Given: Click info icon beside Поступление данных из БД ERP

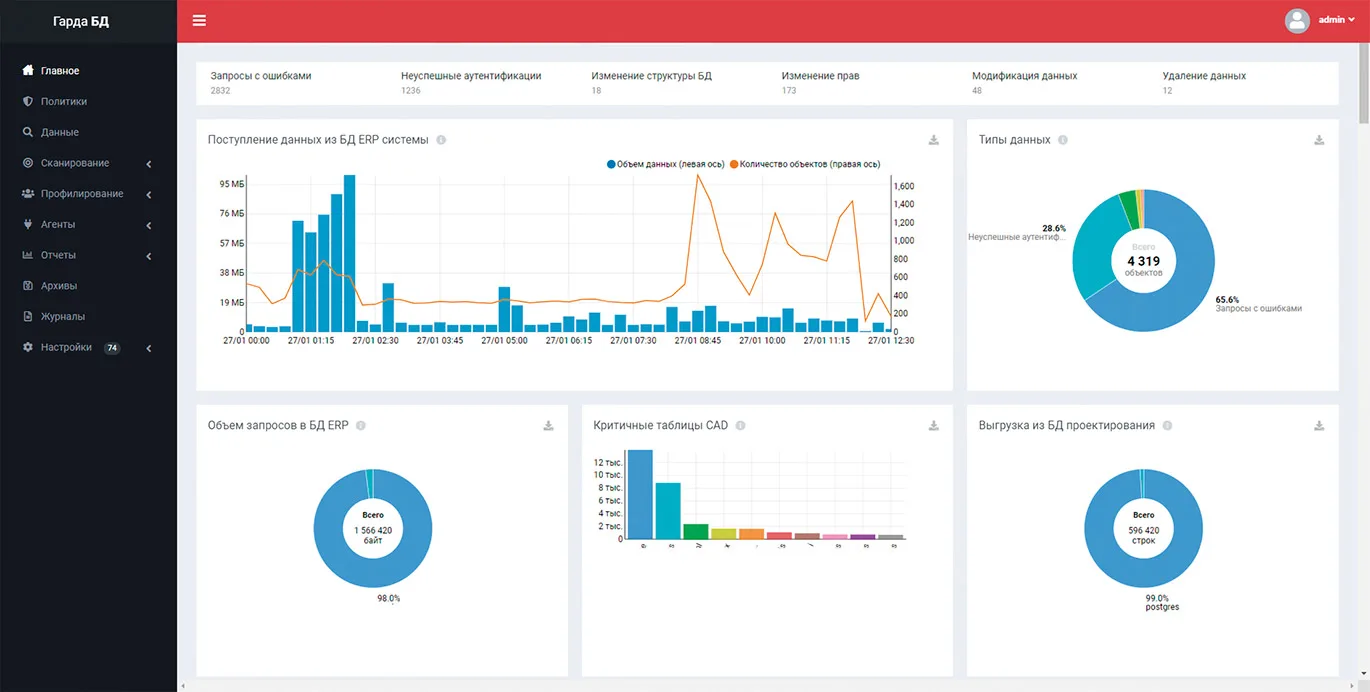Looking at the screenshot, I should [x=441, y=140].
